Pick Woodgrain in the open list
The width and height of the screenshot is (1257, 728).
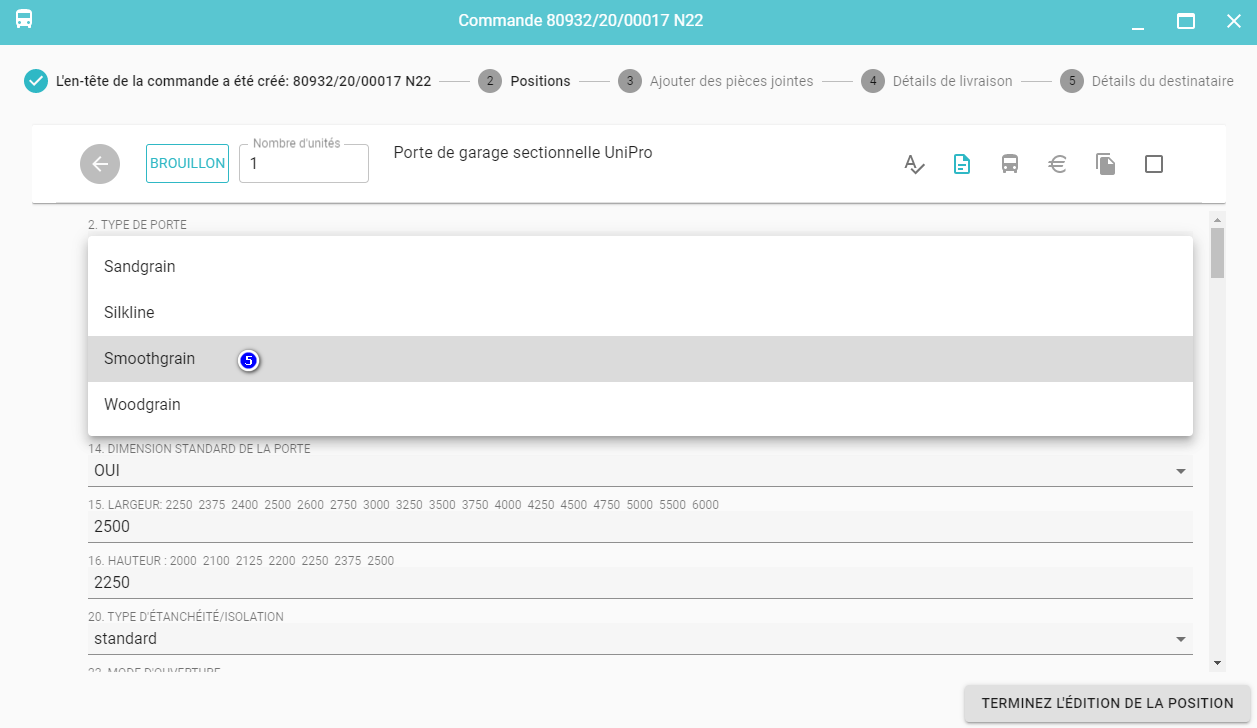pyautogui.click(x=142, y=405)
